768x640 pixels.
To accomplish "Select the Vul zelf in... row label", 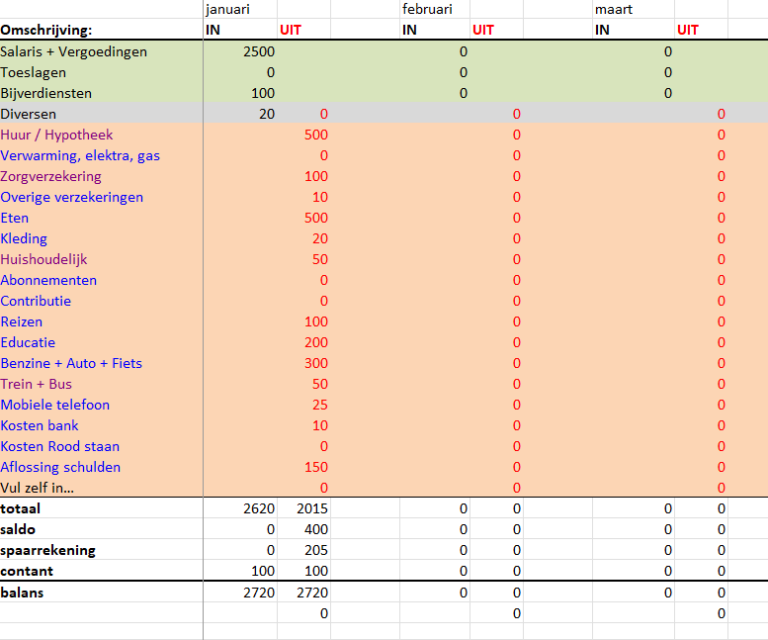I will [x=37, y=488].
